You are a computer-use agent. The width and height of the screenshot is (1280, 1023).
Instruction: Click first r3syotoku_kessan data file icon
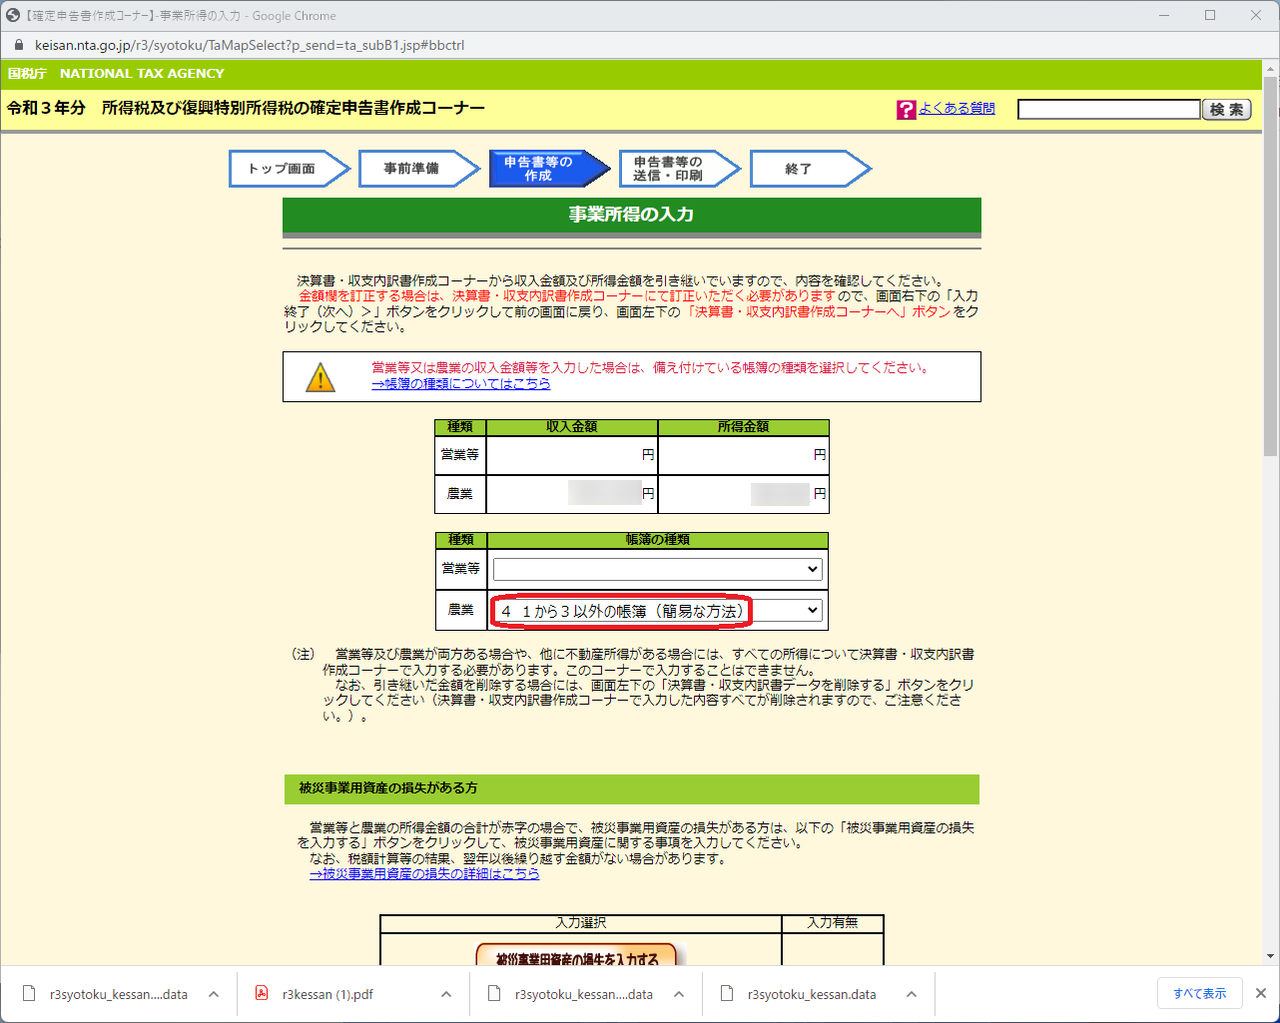(x=29, y=993)
